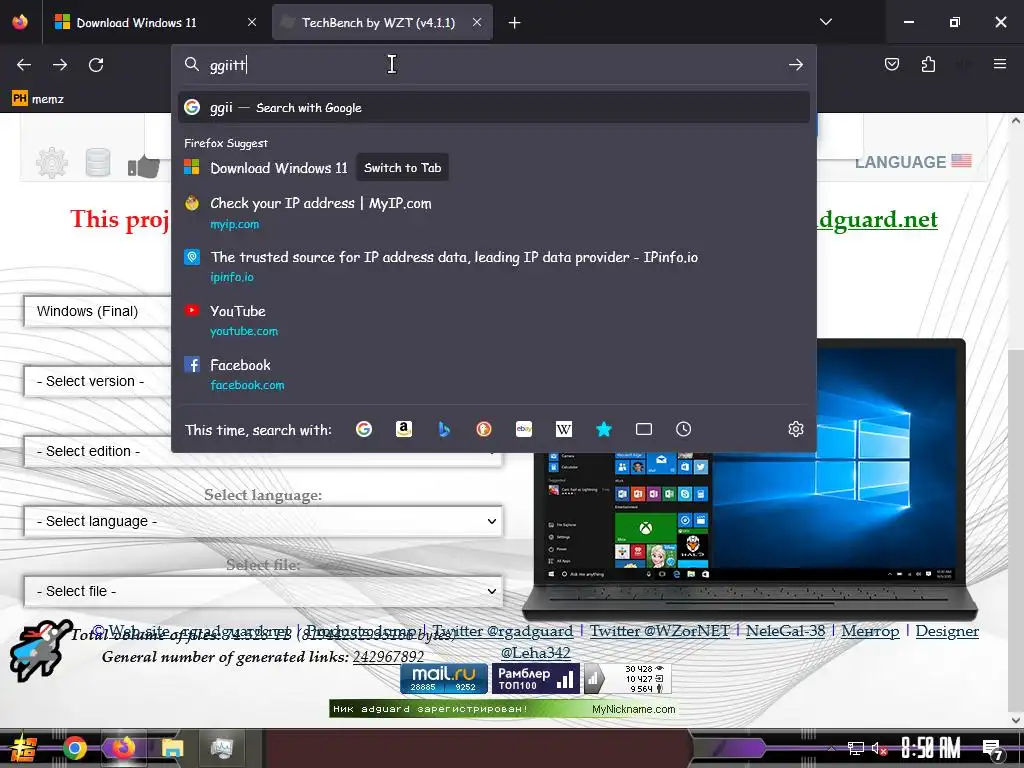Open a new tab with plus button

click(515, 23)
